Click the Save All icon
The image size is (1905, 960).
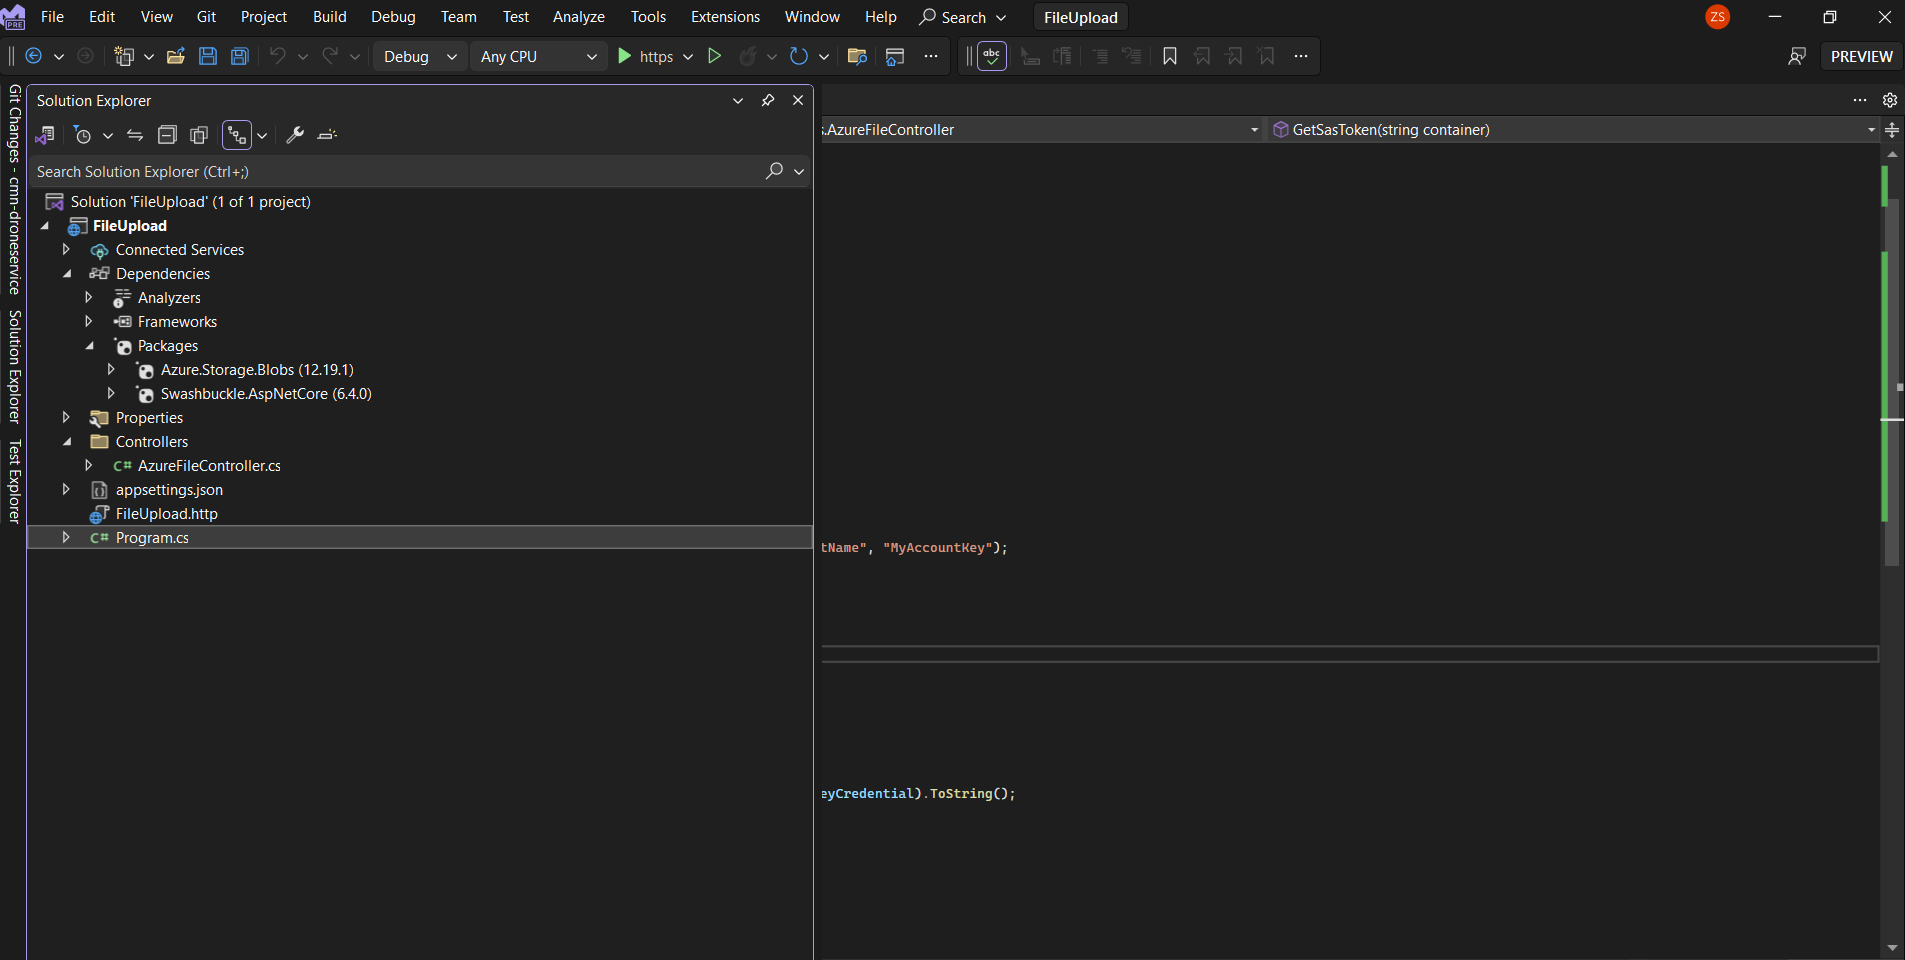[x=239, y=56]
